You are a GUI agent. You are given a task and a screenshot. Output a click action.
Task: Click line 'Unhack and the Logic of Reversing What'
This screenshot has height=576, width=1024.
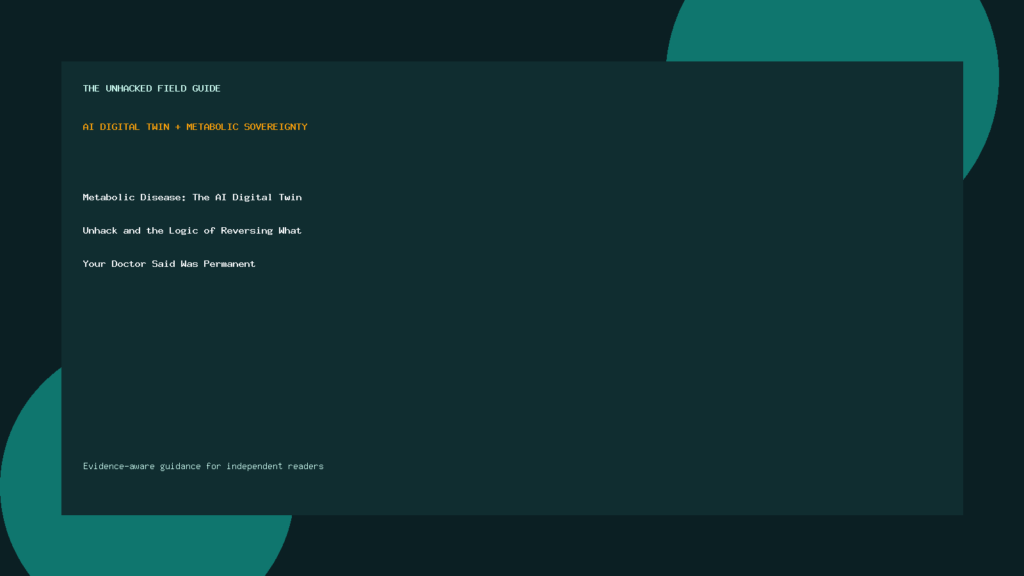click(192, 231)
